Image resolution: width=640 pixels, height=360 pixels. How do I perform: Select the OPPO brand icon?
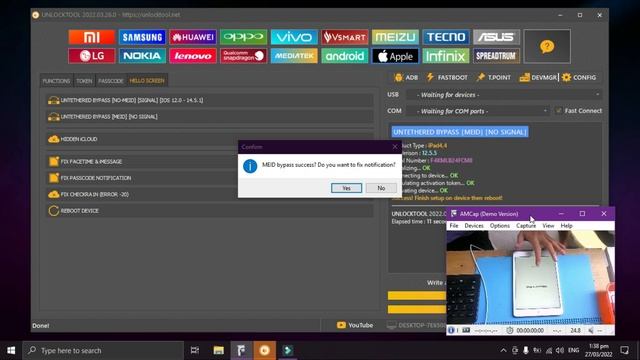click(243, 37)
